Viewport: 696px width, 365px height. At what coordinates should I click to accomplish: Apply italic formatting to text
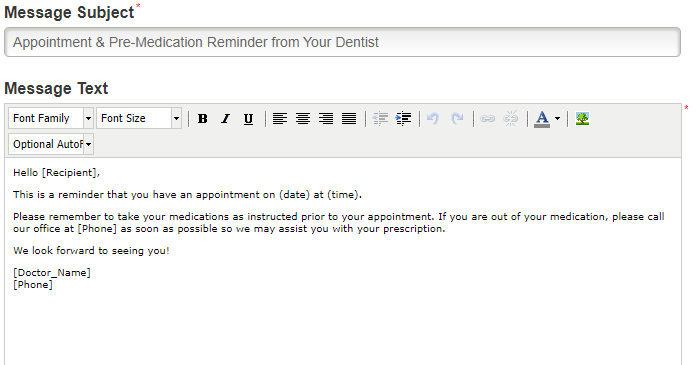225,119
